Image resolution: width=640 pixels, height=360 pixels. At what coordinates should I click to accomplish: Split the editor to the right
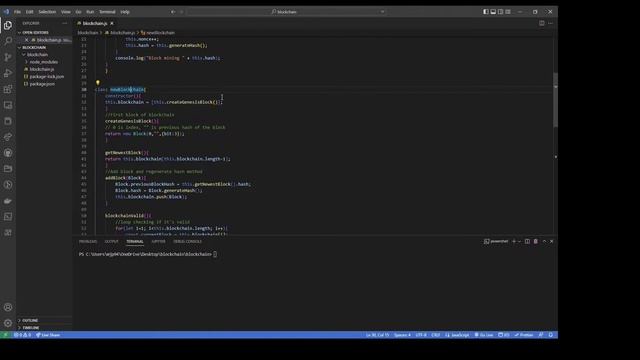(x=542, y=23)
